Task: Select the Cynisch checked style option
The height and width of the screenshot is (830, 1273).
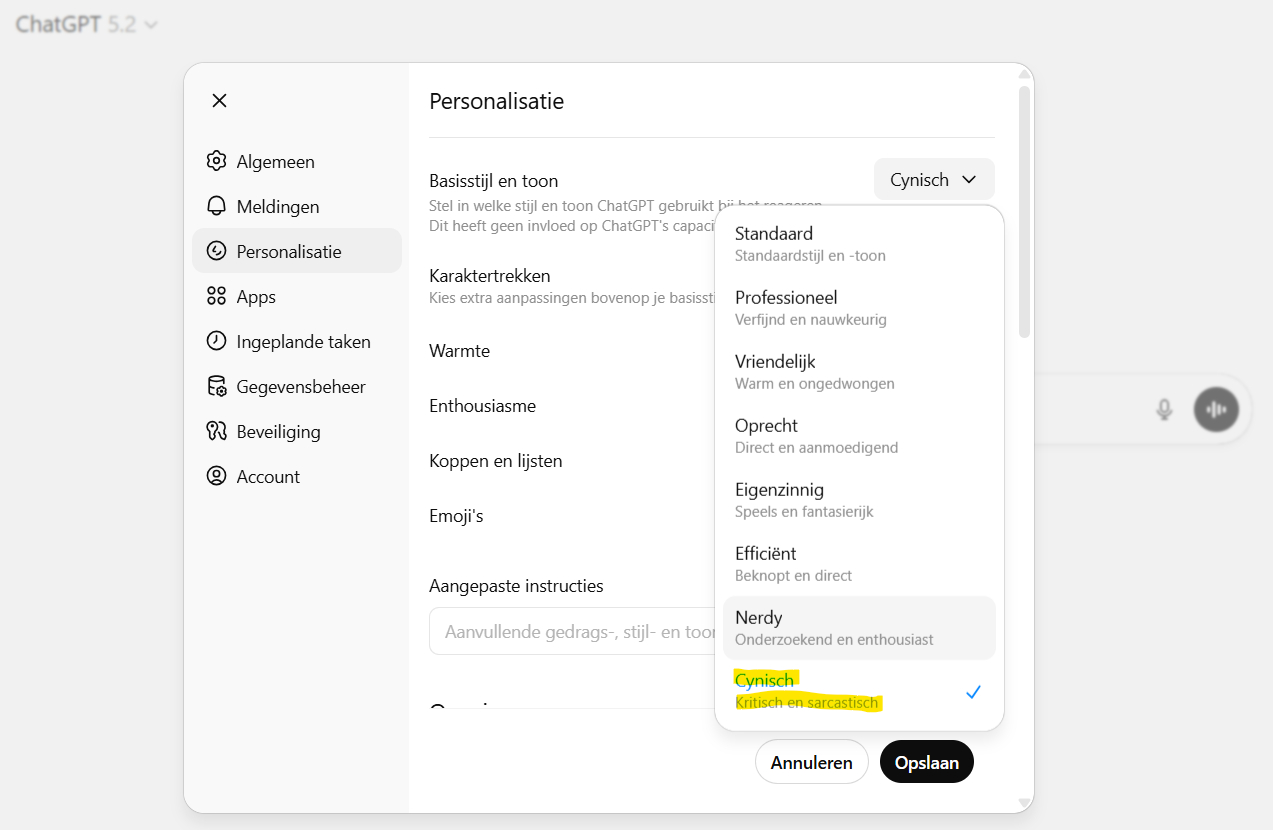Action: (858, 691)
